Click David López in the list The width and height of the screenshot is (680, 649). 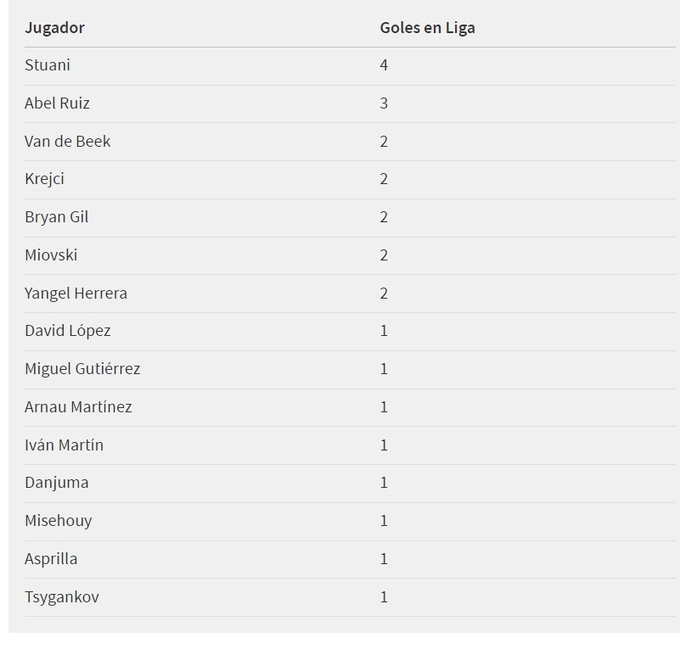(x=67, y=330)
